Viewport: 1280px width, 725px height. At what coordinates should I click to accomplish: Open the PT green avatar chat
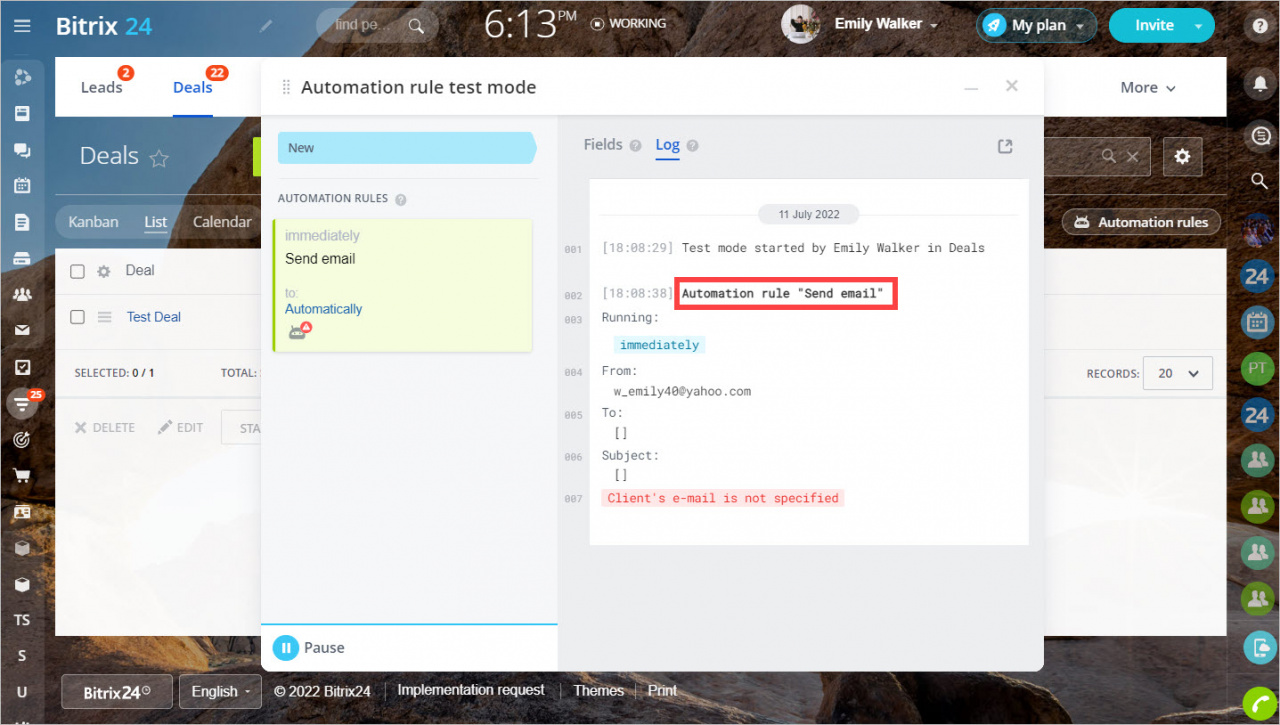(x=1257, y=368)
